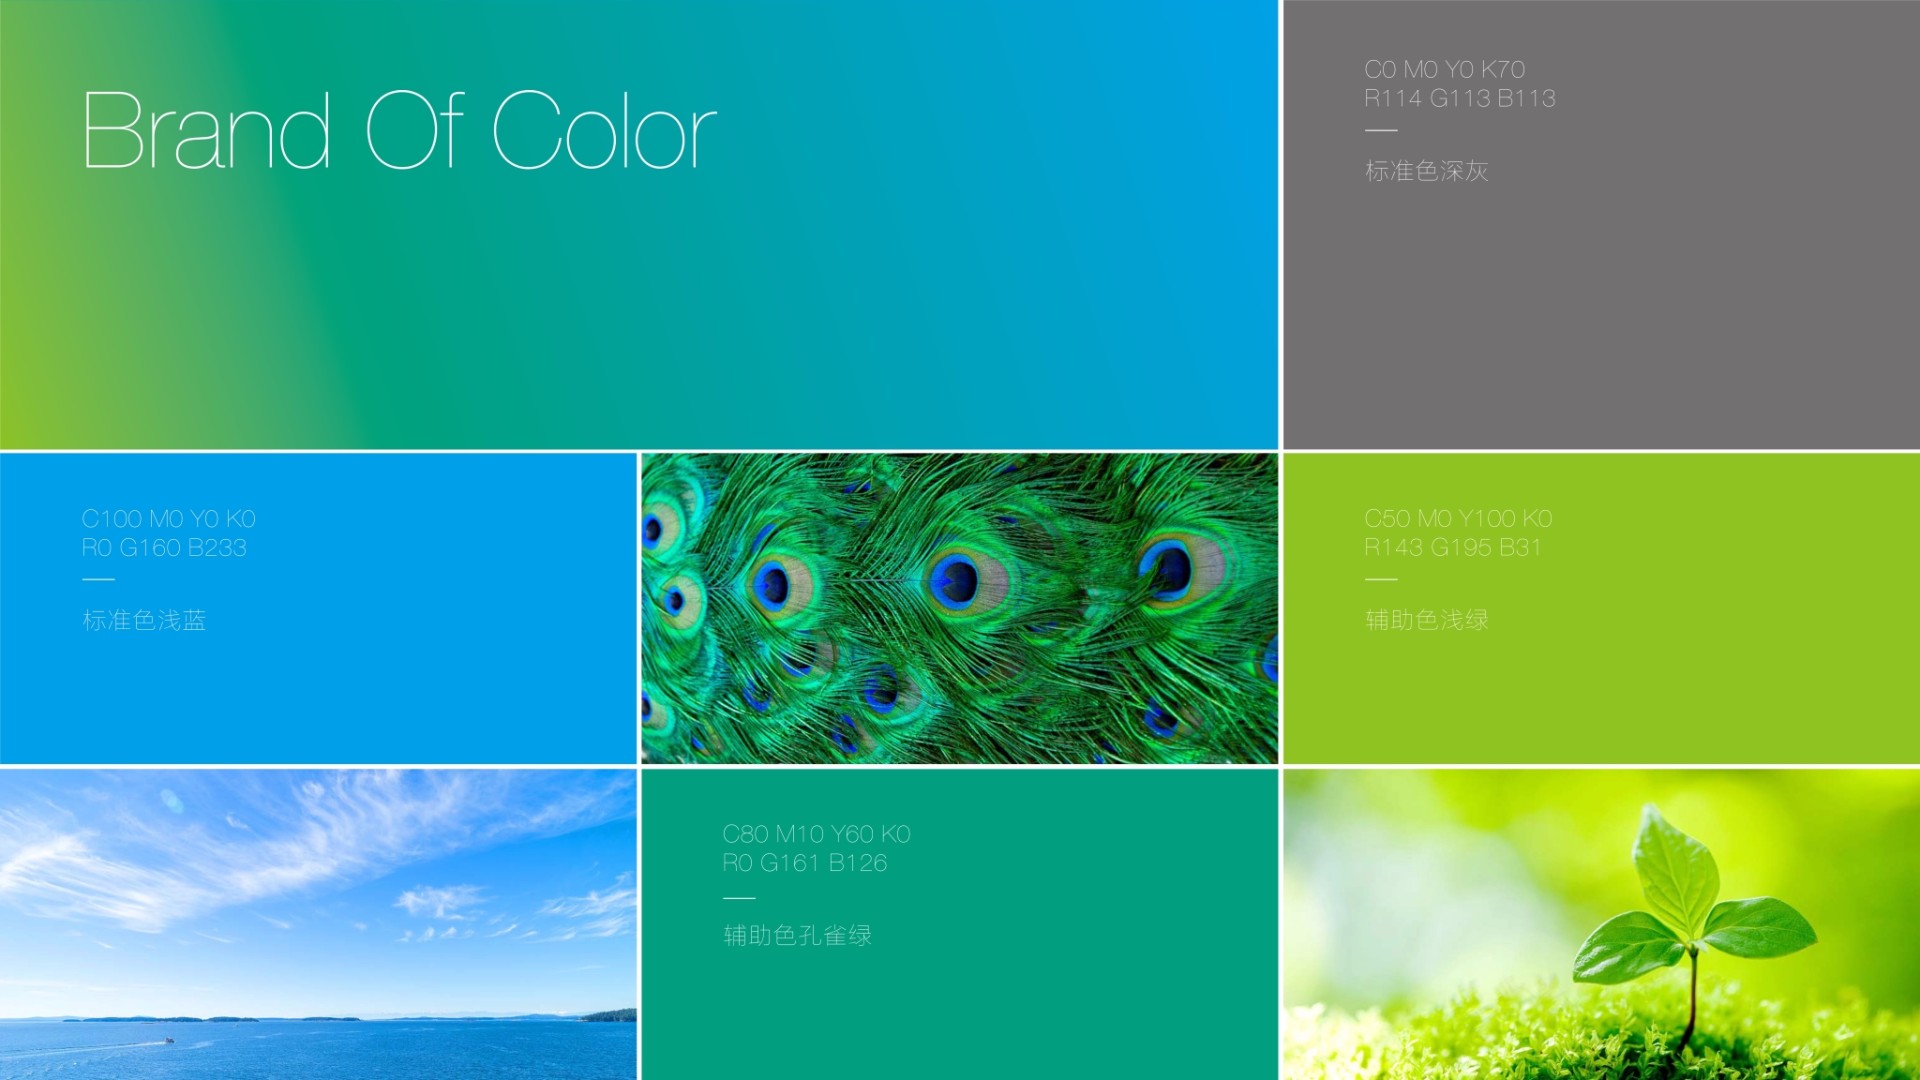
Task: Select the 'R0 G161 B126' text
Action: [x=805, y=862]
